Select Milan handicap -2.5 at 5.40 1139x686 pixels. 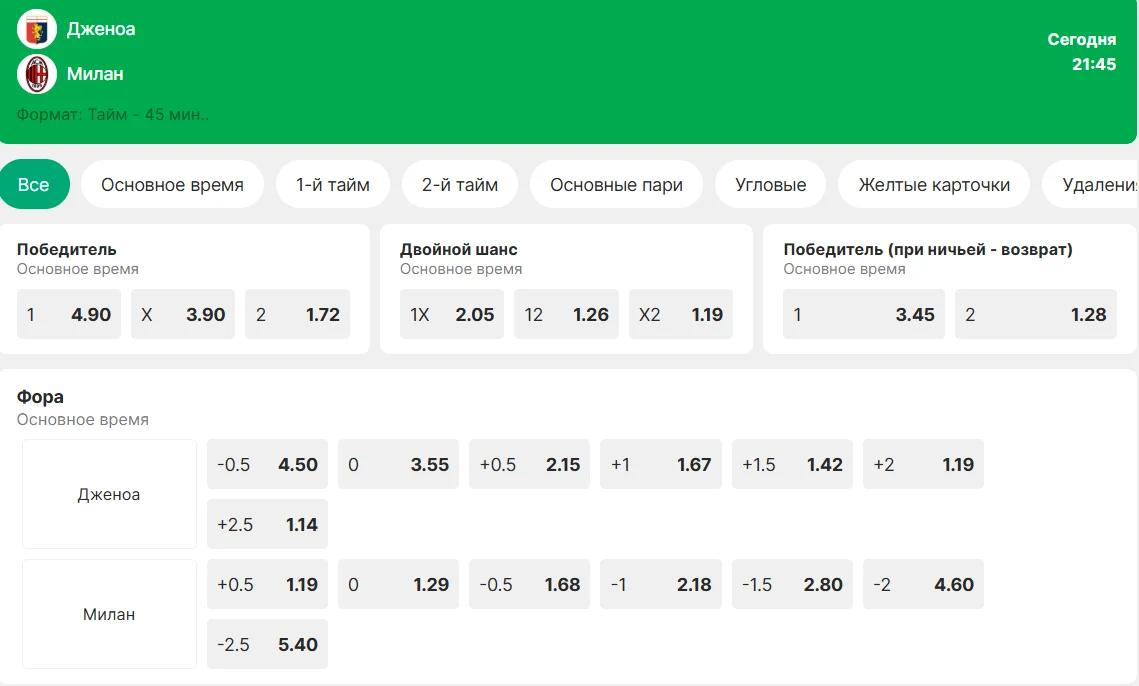(267, 645)
